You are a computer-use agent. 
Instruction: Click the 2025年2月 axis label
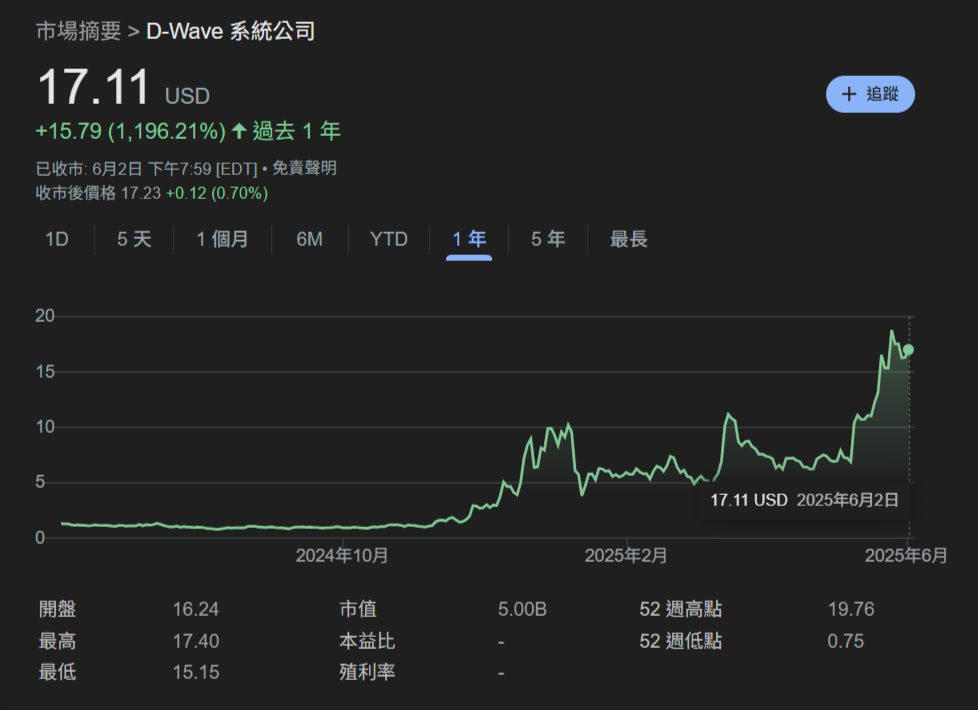626,555
